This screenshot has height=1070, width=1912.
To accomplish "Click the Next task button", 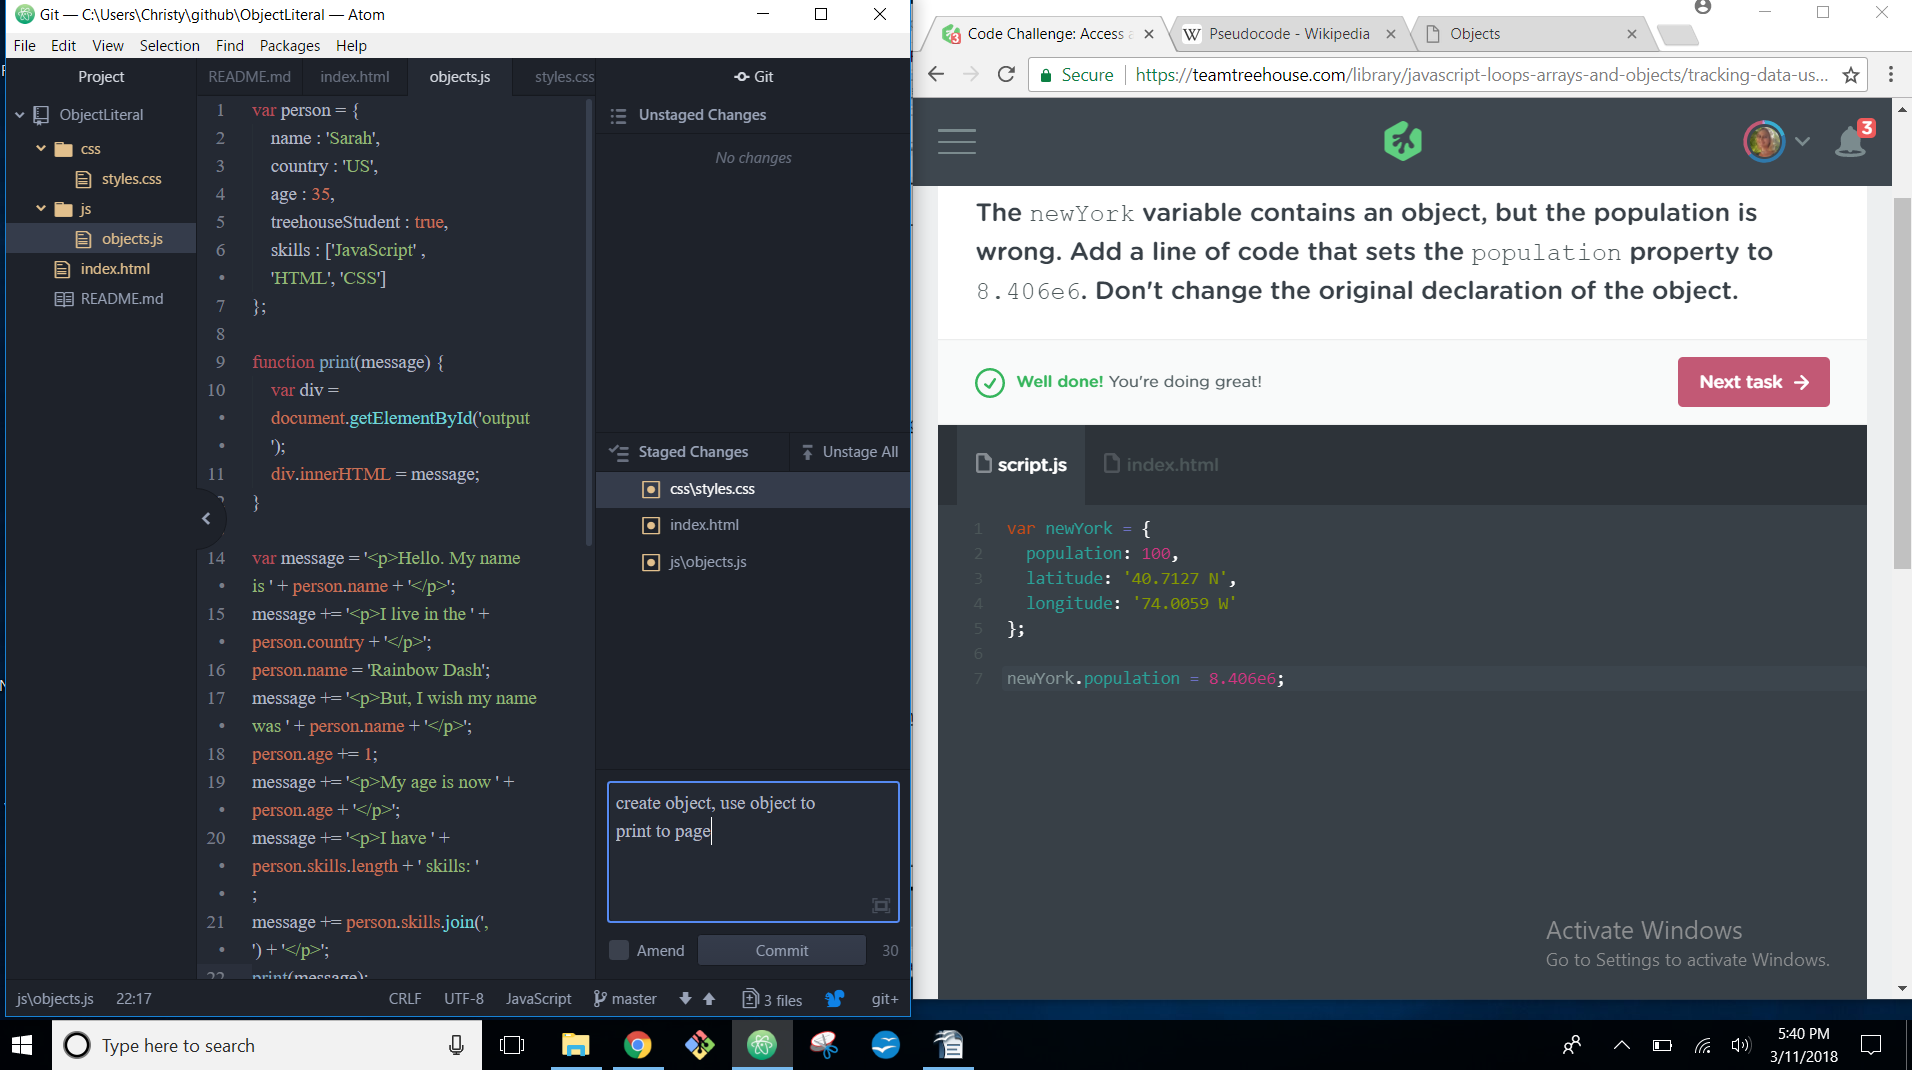I will point(1753,382).
